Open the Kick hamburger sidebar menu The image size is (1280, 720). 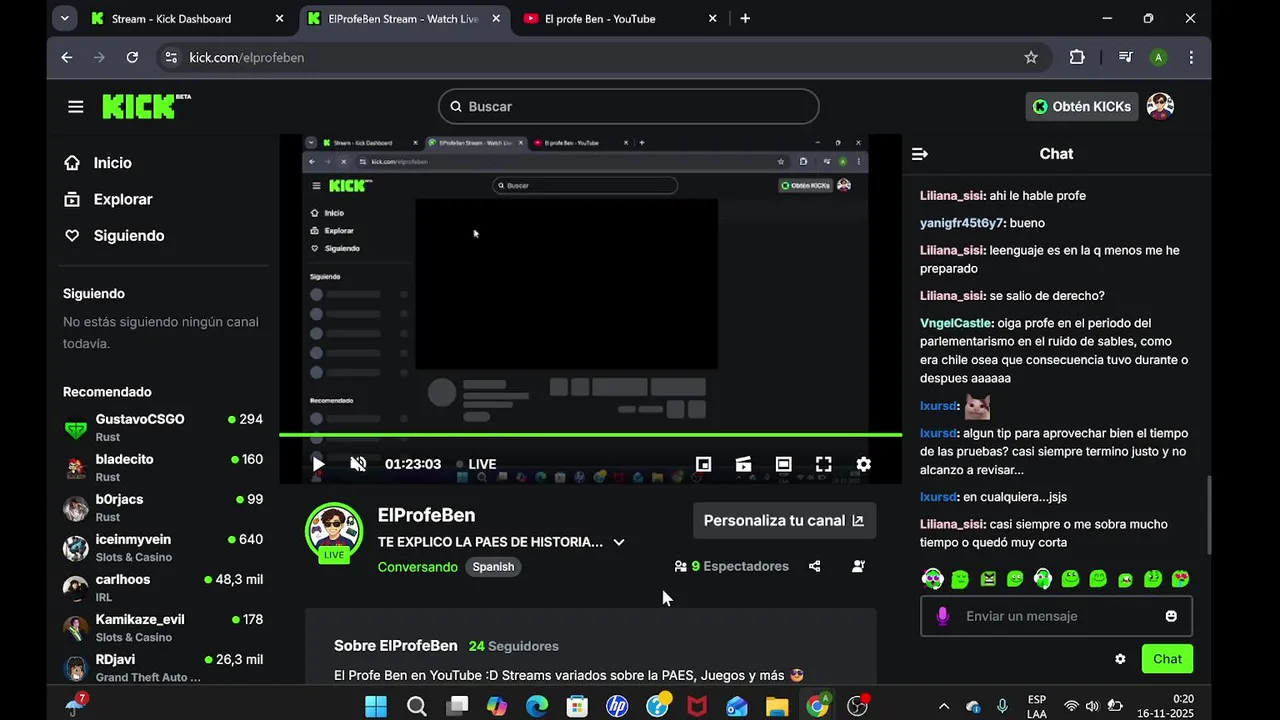pos(76,106)
